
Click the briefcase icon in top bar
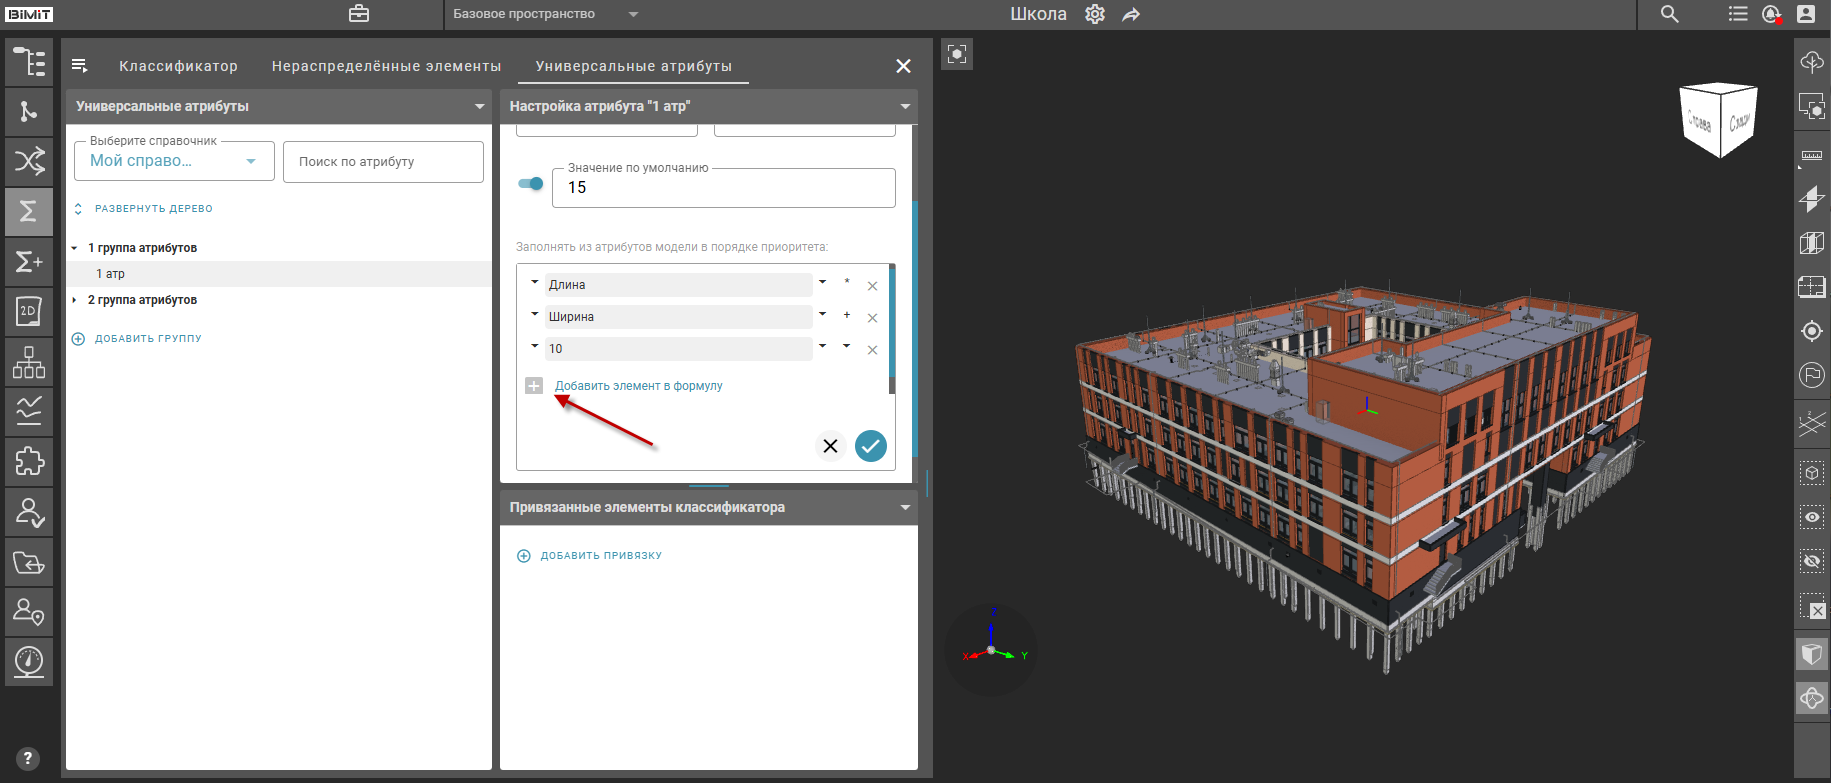coord(359,14)
